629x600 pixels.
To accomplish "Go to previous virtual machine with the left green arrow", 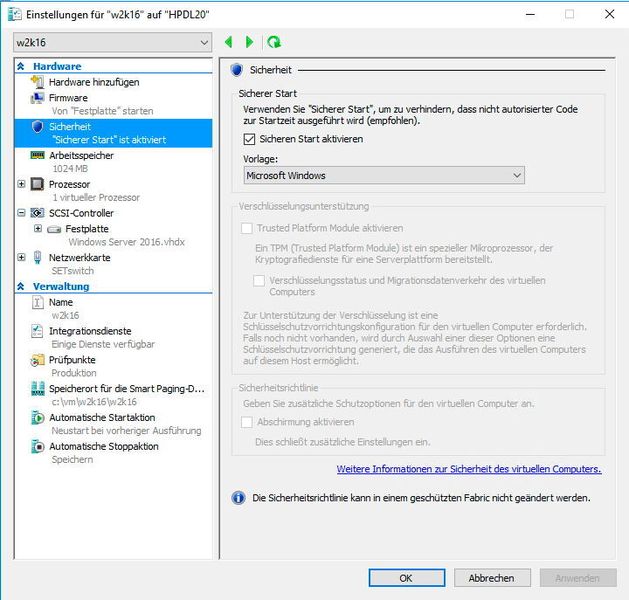I will click(229, 42).
